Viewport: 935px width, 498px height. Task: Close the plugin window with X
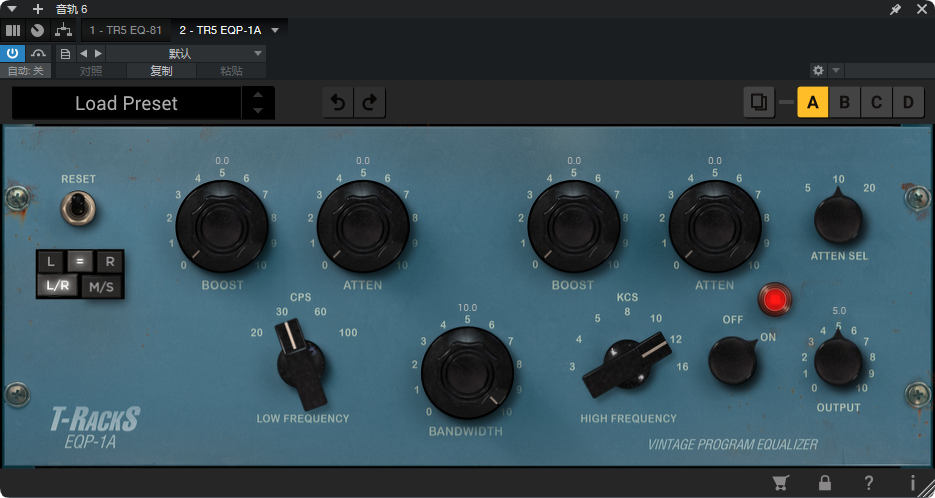[x=921, y=9]
